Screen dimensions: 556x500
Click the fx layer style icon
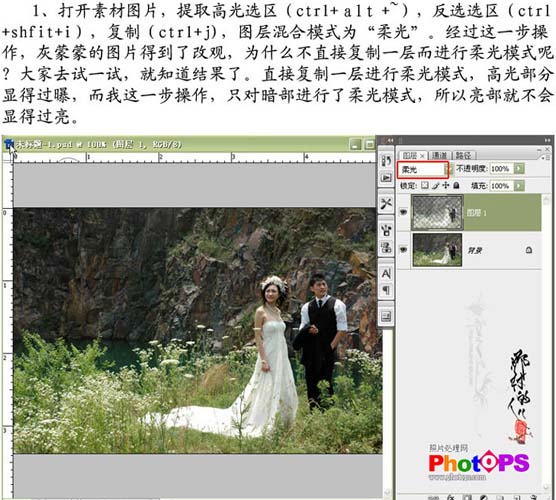tap(450, 497)
